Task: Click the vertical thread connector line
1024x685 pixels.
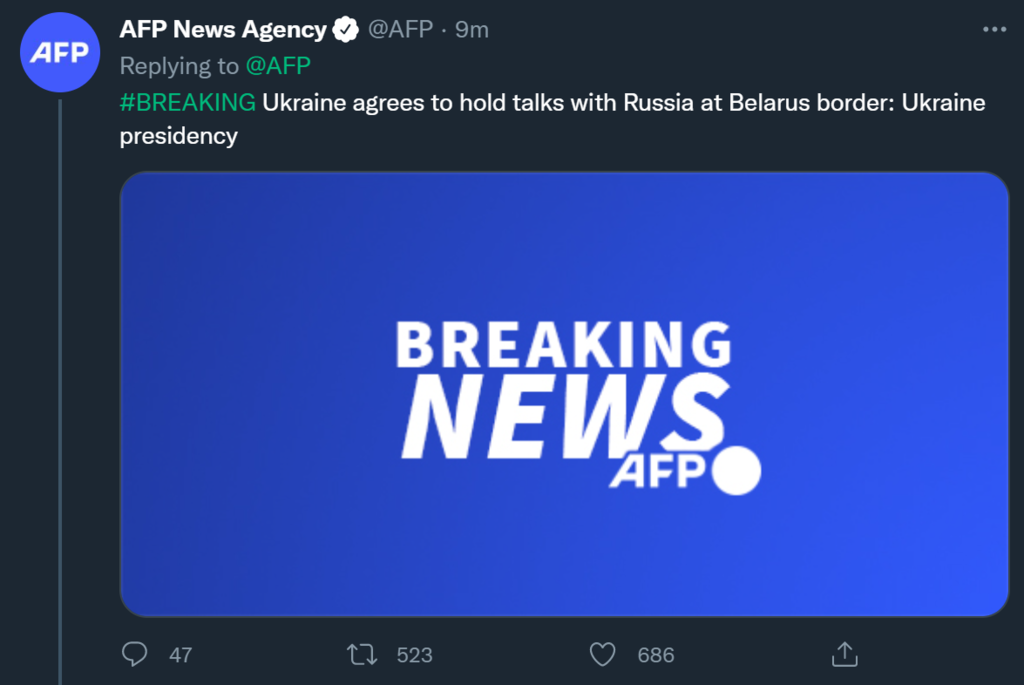Action: tap(60, 392)
